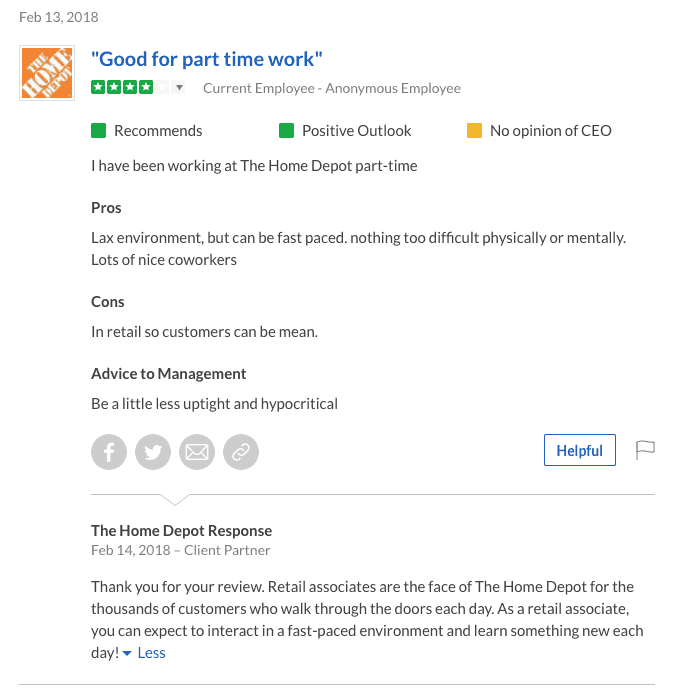Click the green Positive Outlook square
Screen dimensions: 675x688
point(286,131)
